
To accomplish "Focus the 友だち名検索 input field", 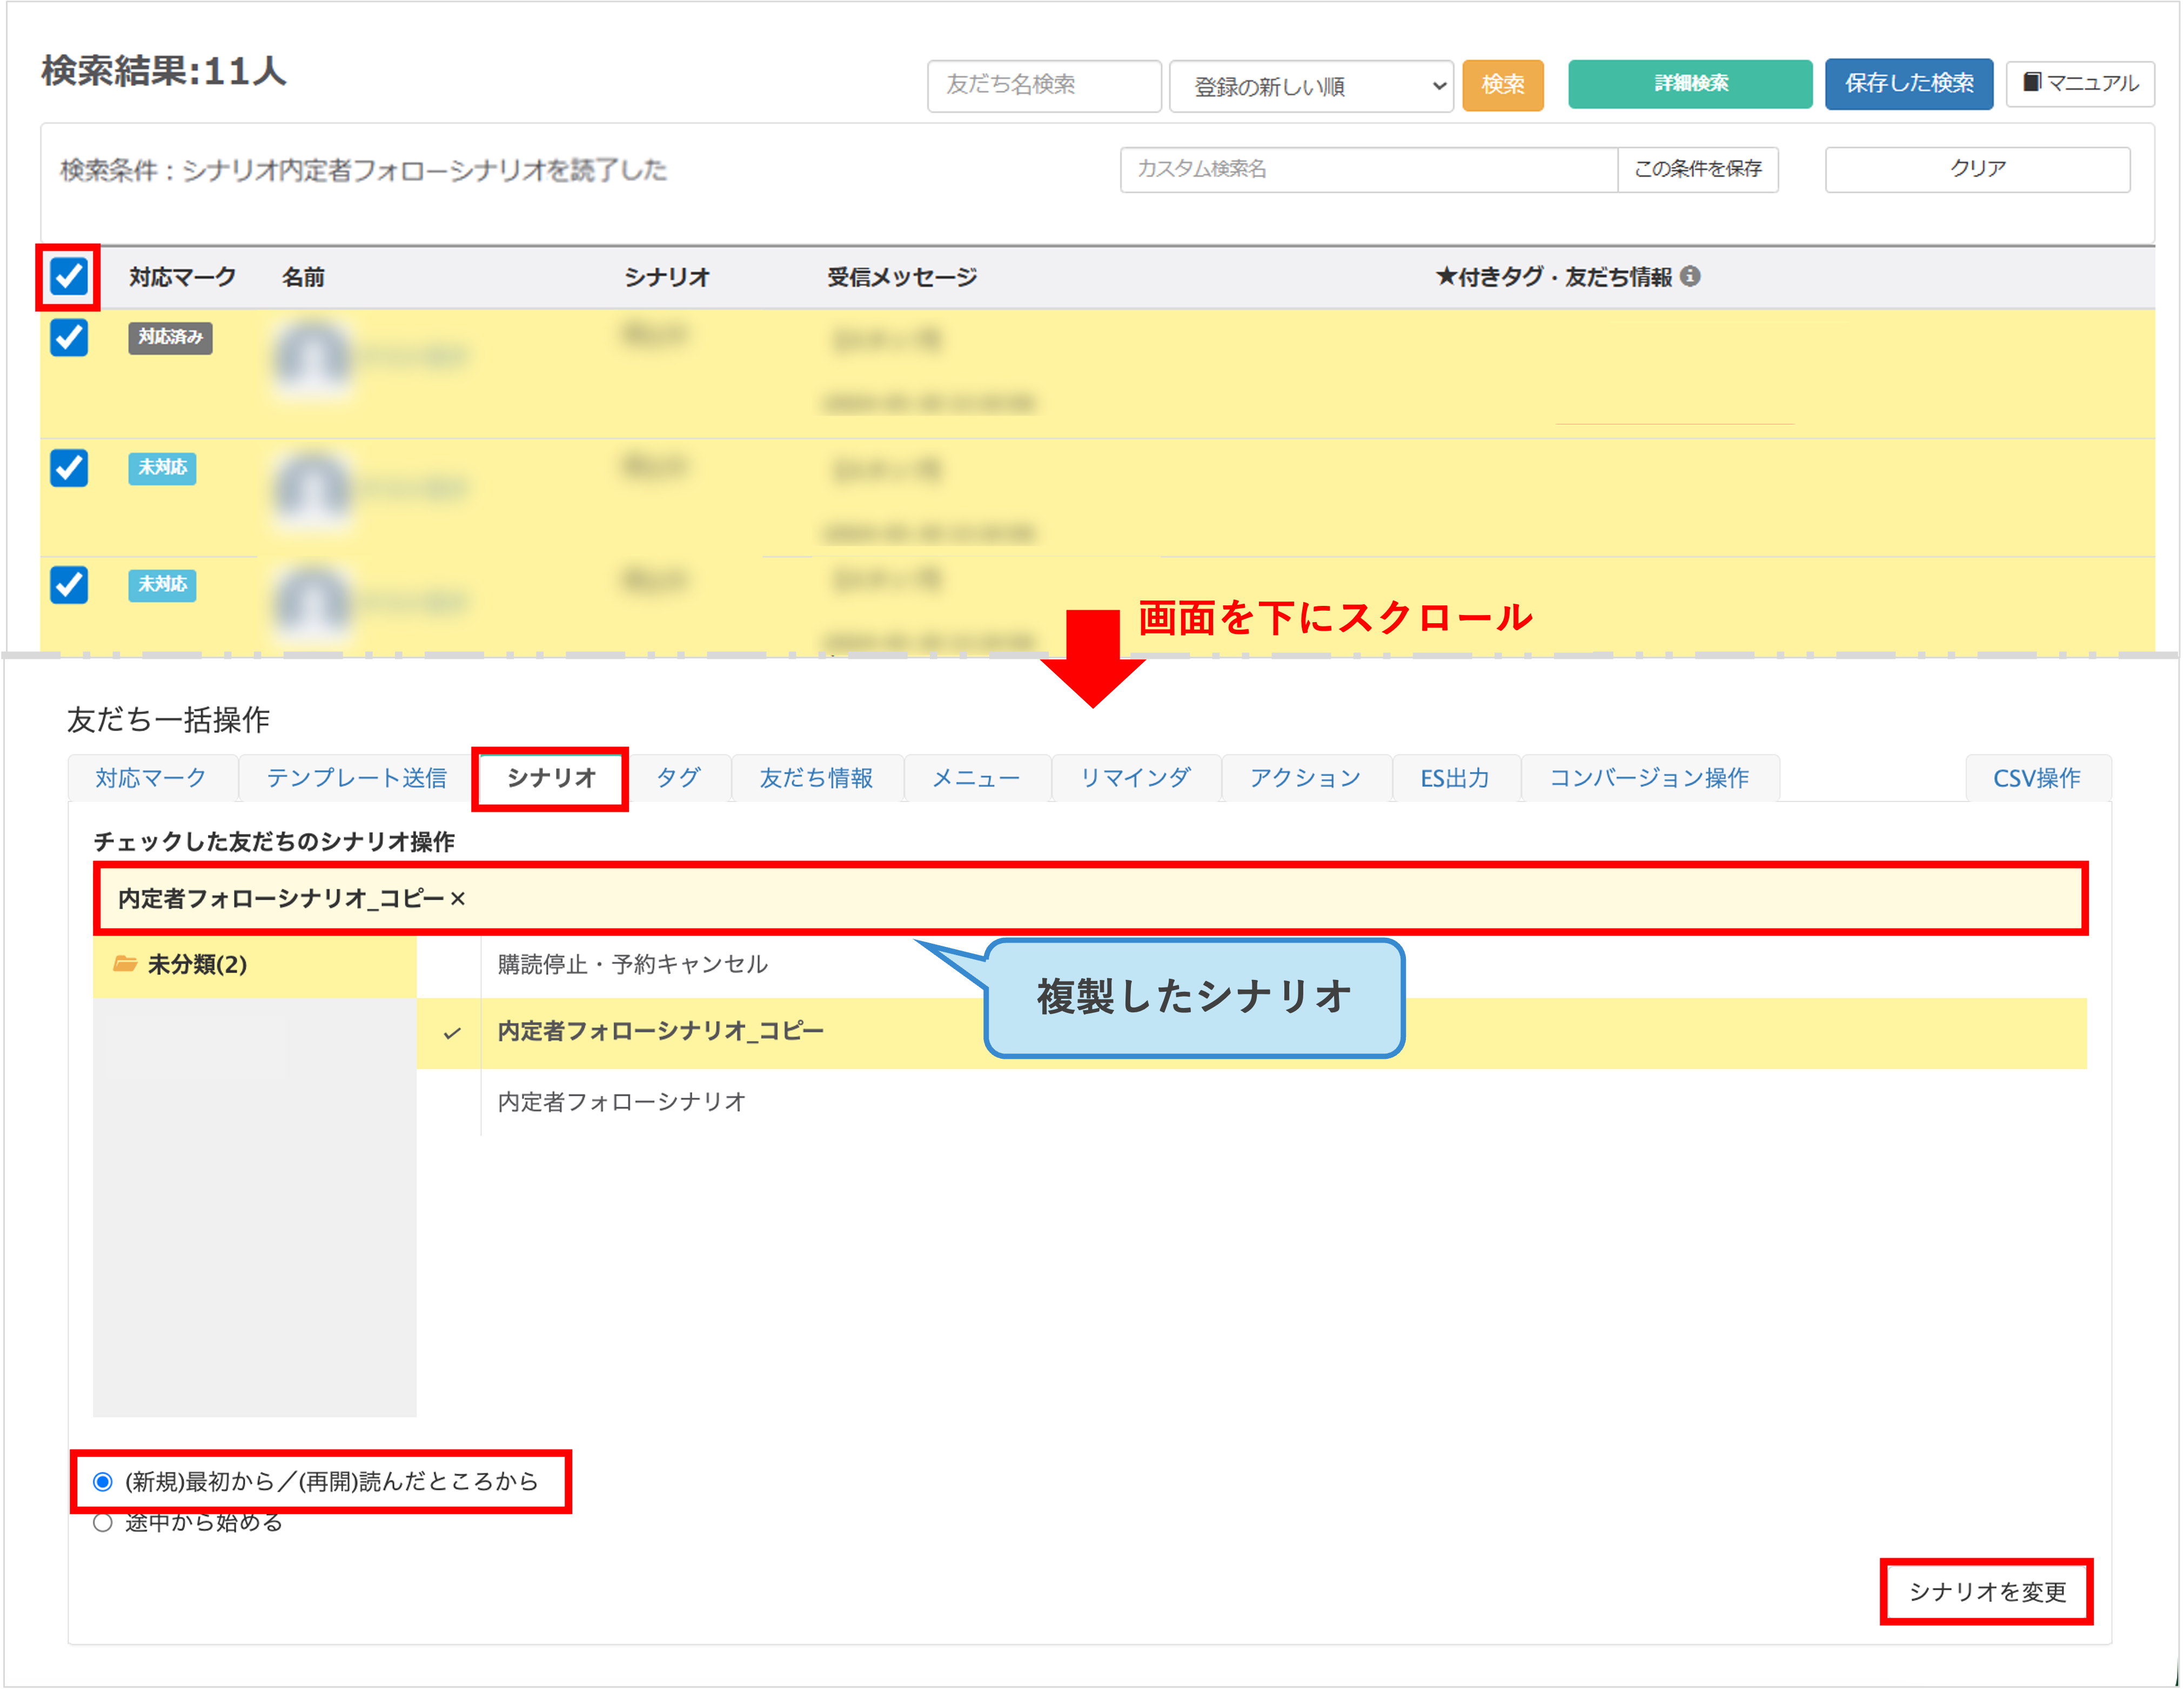I will tap(1043, 85).
